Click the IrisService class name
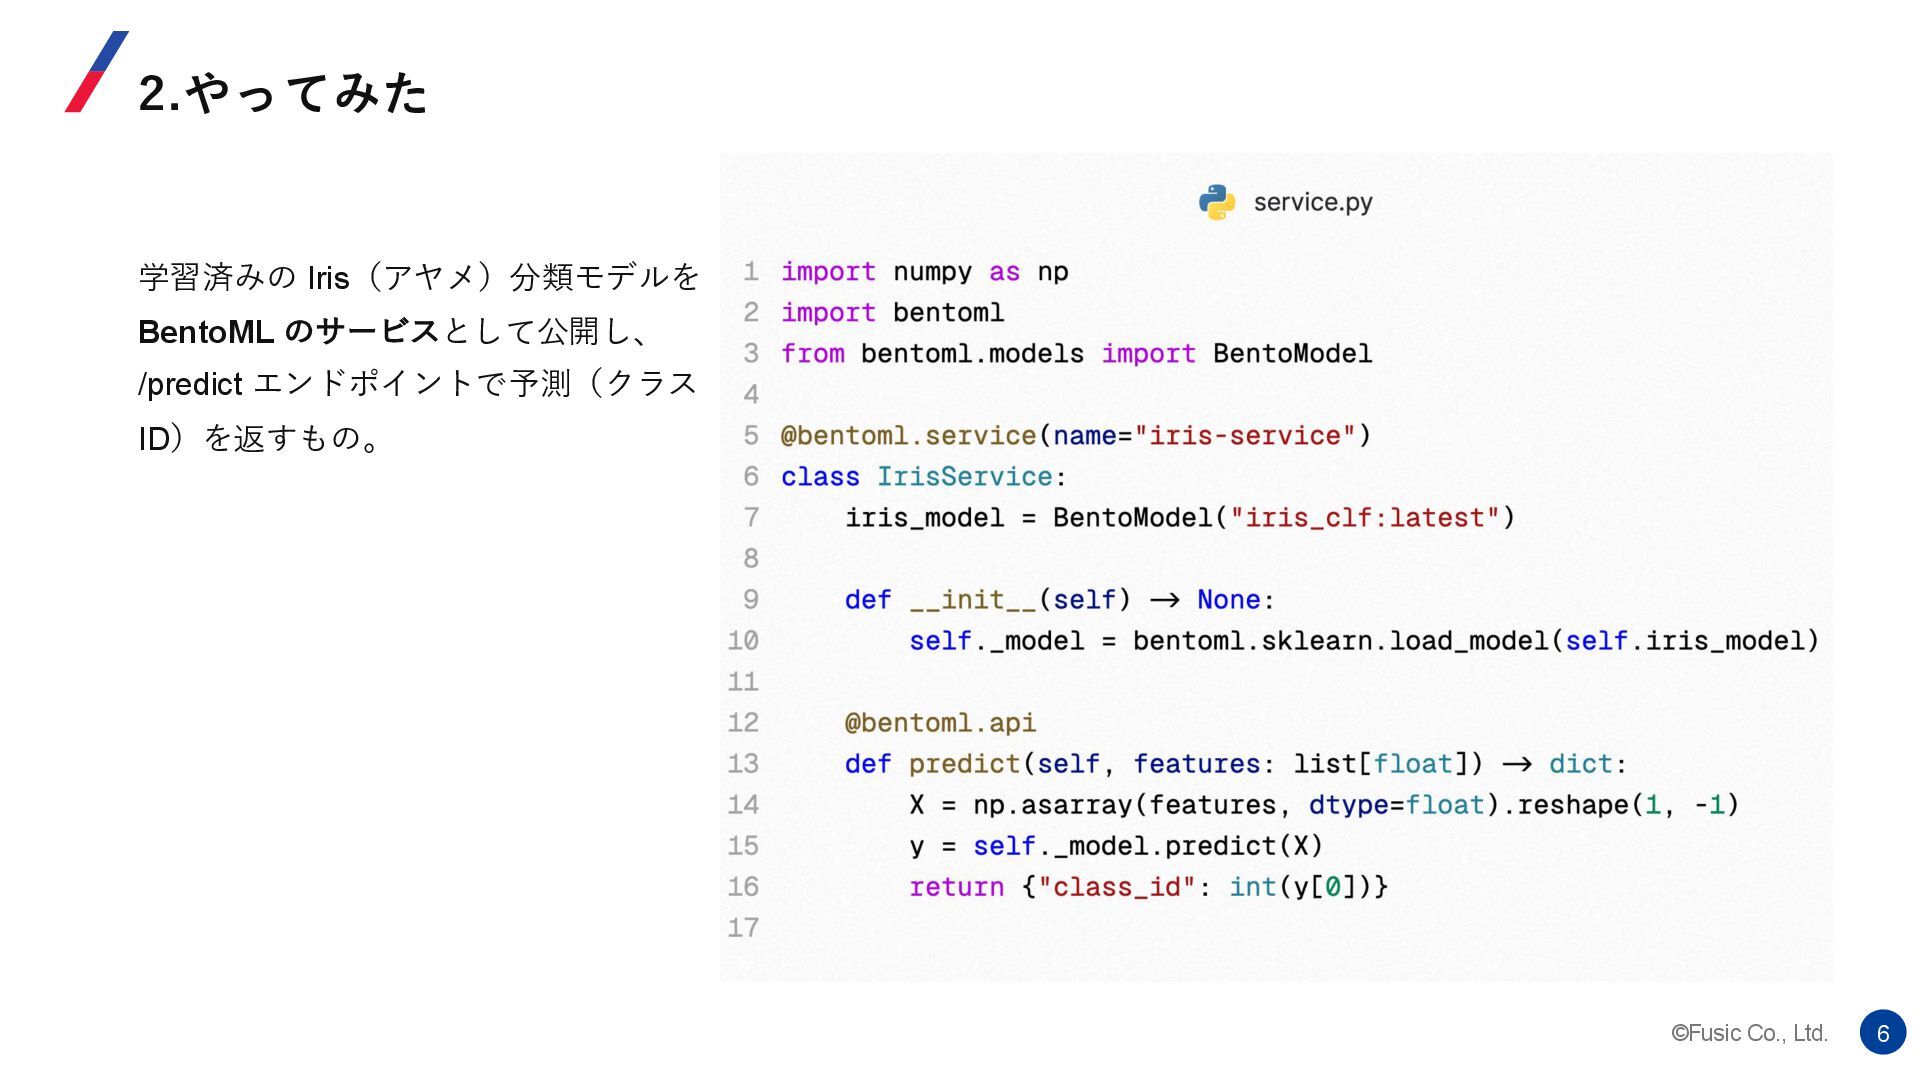Screen dimensions: 1920x1080 [x=964, y=477]
